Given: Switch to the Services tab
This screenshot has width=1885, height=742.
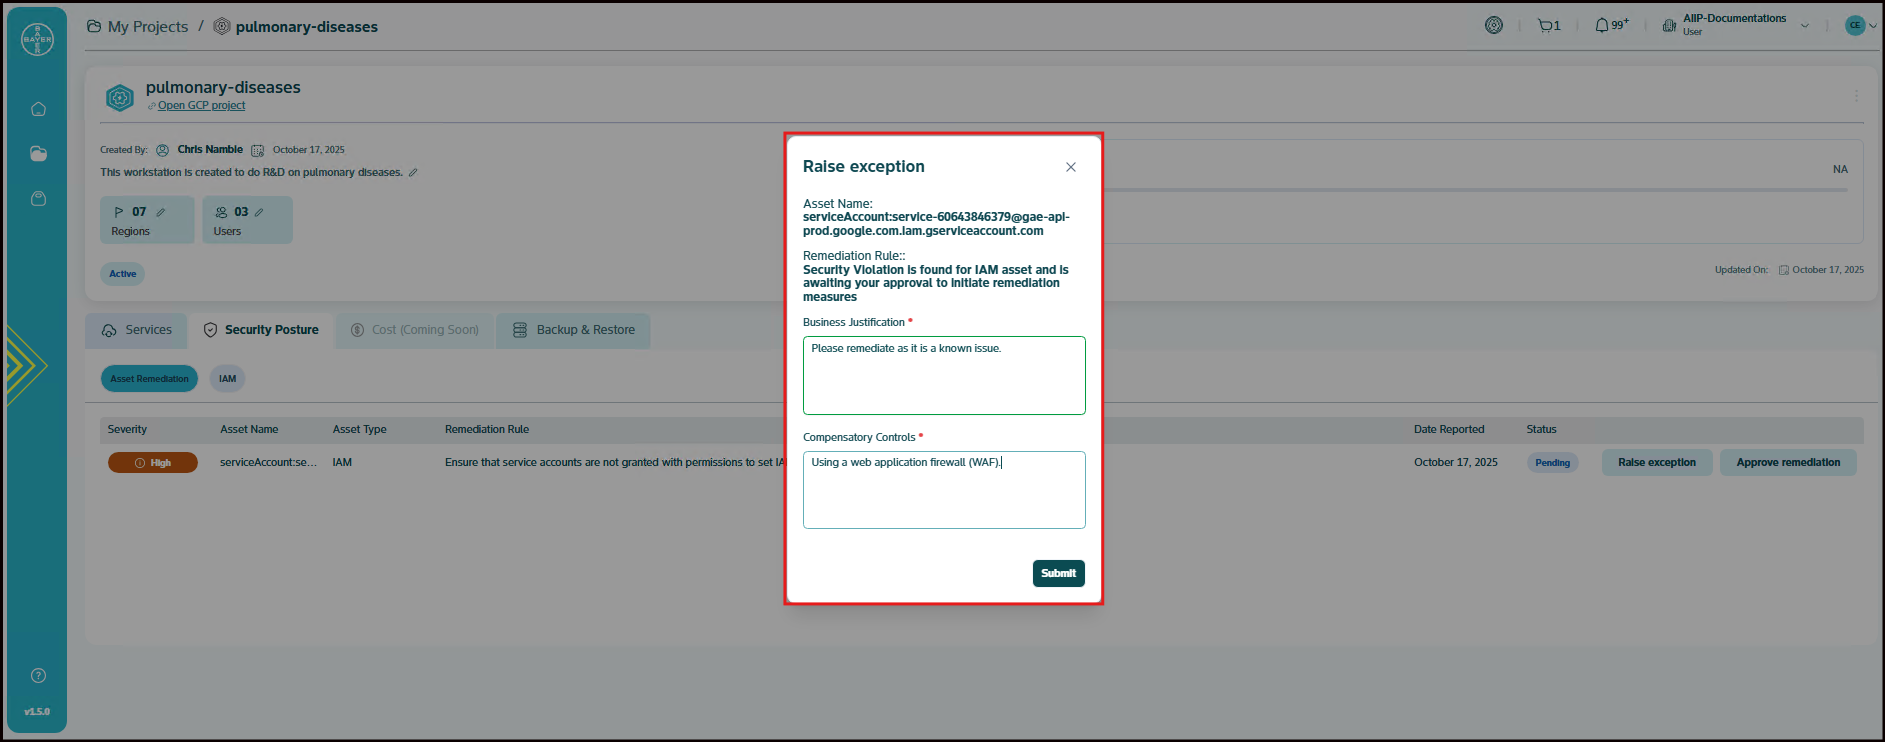Looking at the screenshot, I should [x=137, y=330].
